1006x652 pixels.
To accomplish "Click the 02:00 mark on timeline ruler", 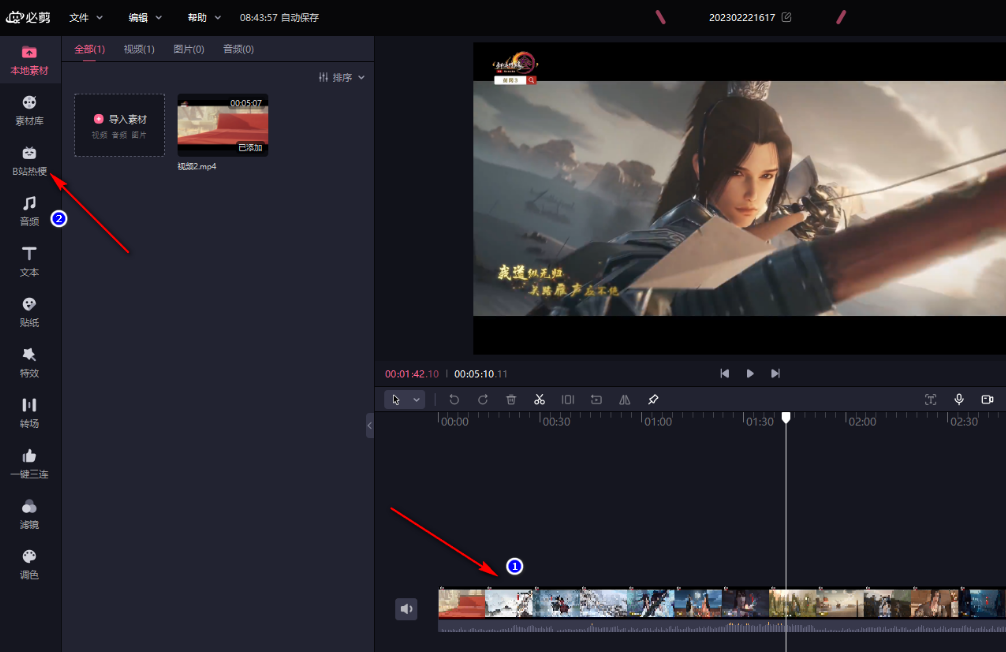I will point(862,422).
